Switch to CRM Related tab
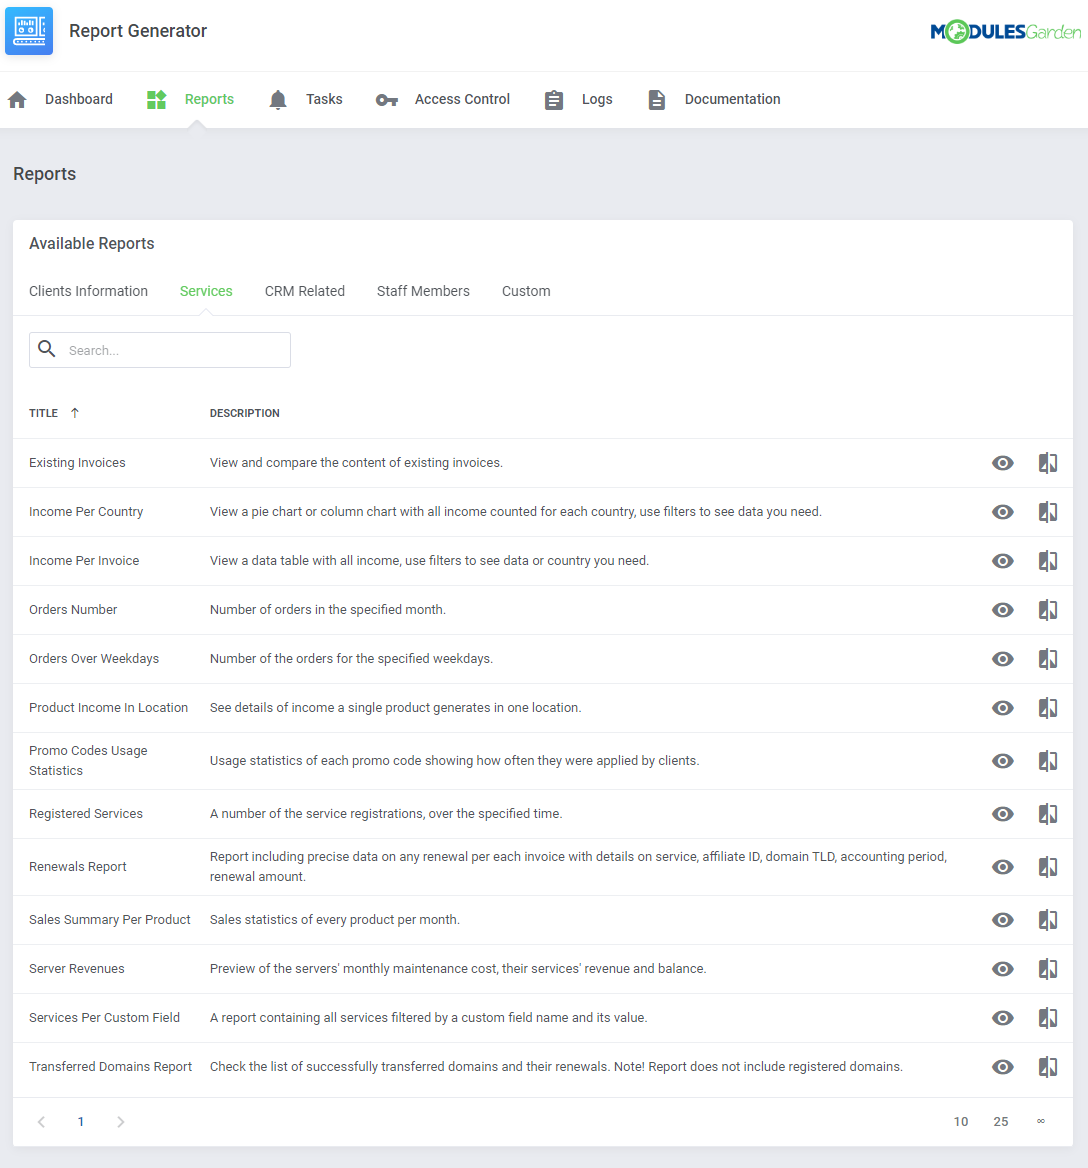The width and height of the screenshot is (1088, 1168). tap(305, 291)
